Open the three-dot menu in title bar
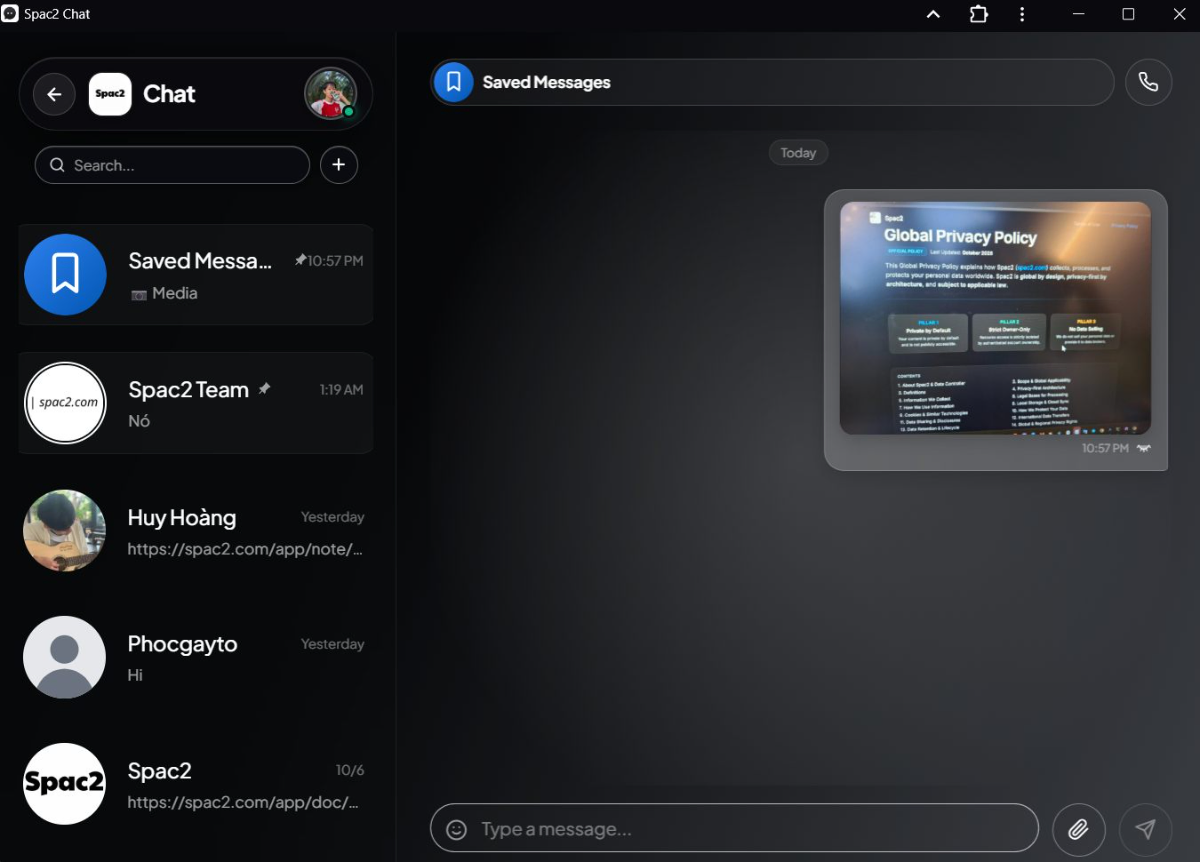 pyautogui.click(x=1022, y=14)
